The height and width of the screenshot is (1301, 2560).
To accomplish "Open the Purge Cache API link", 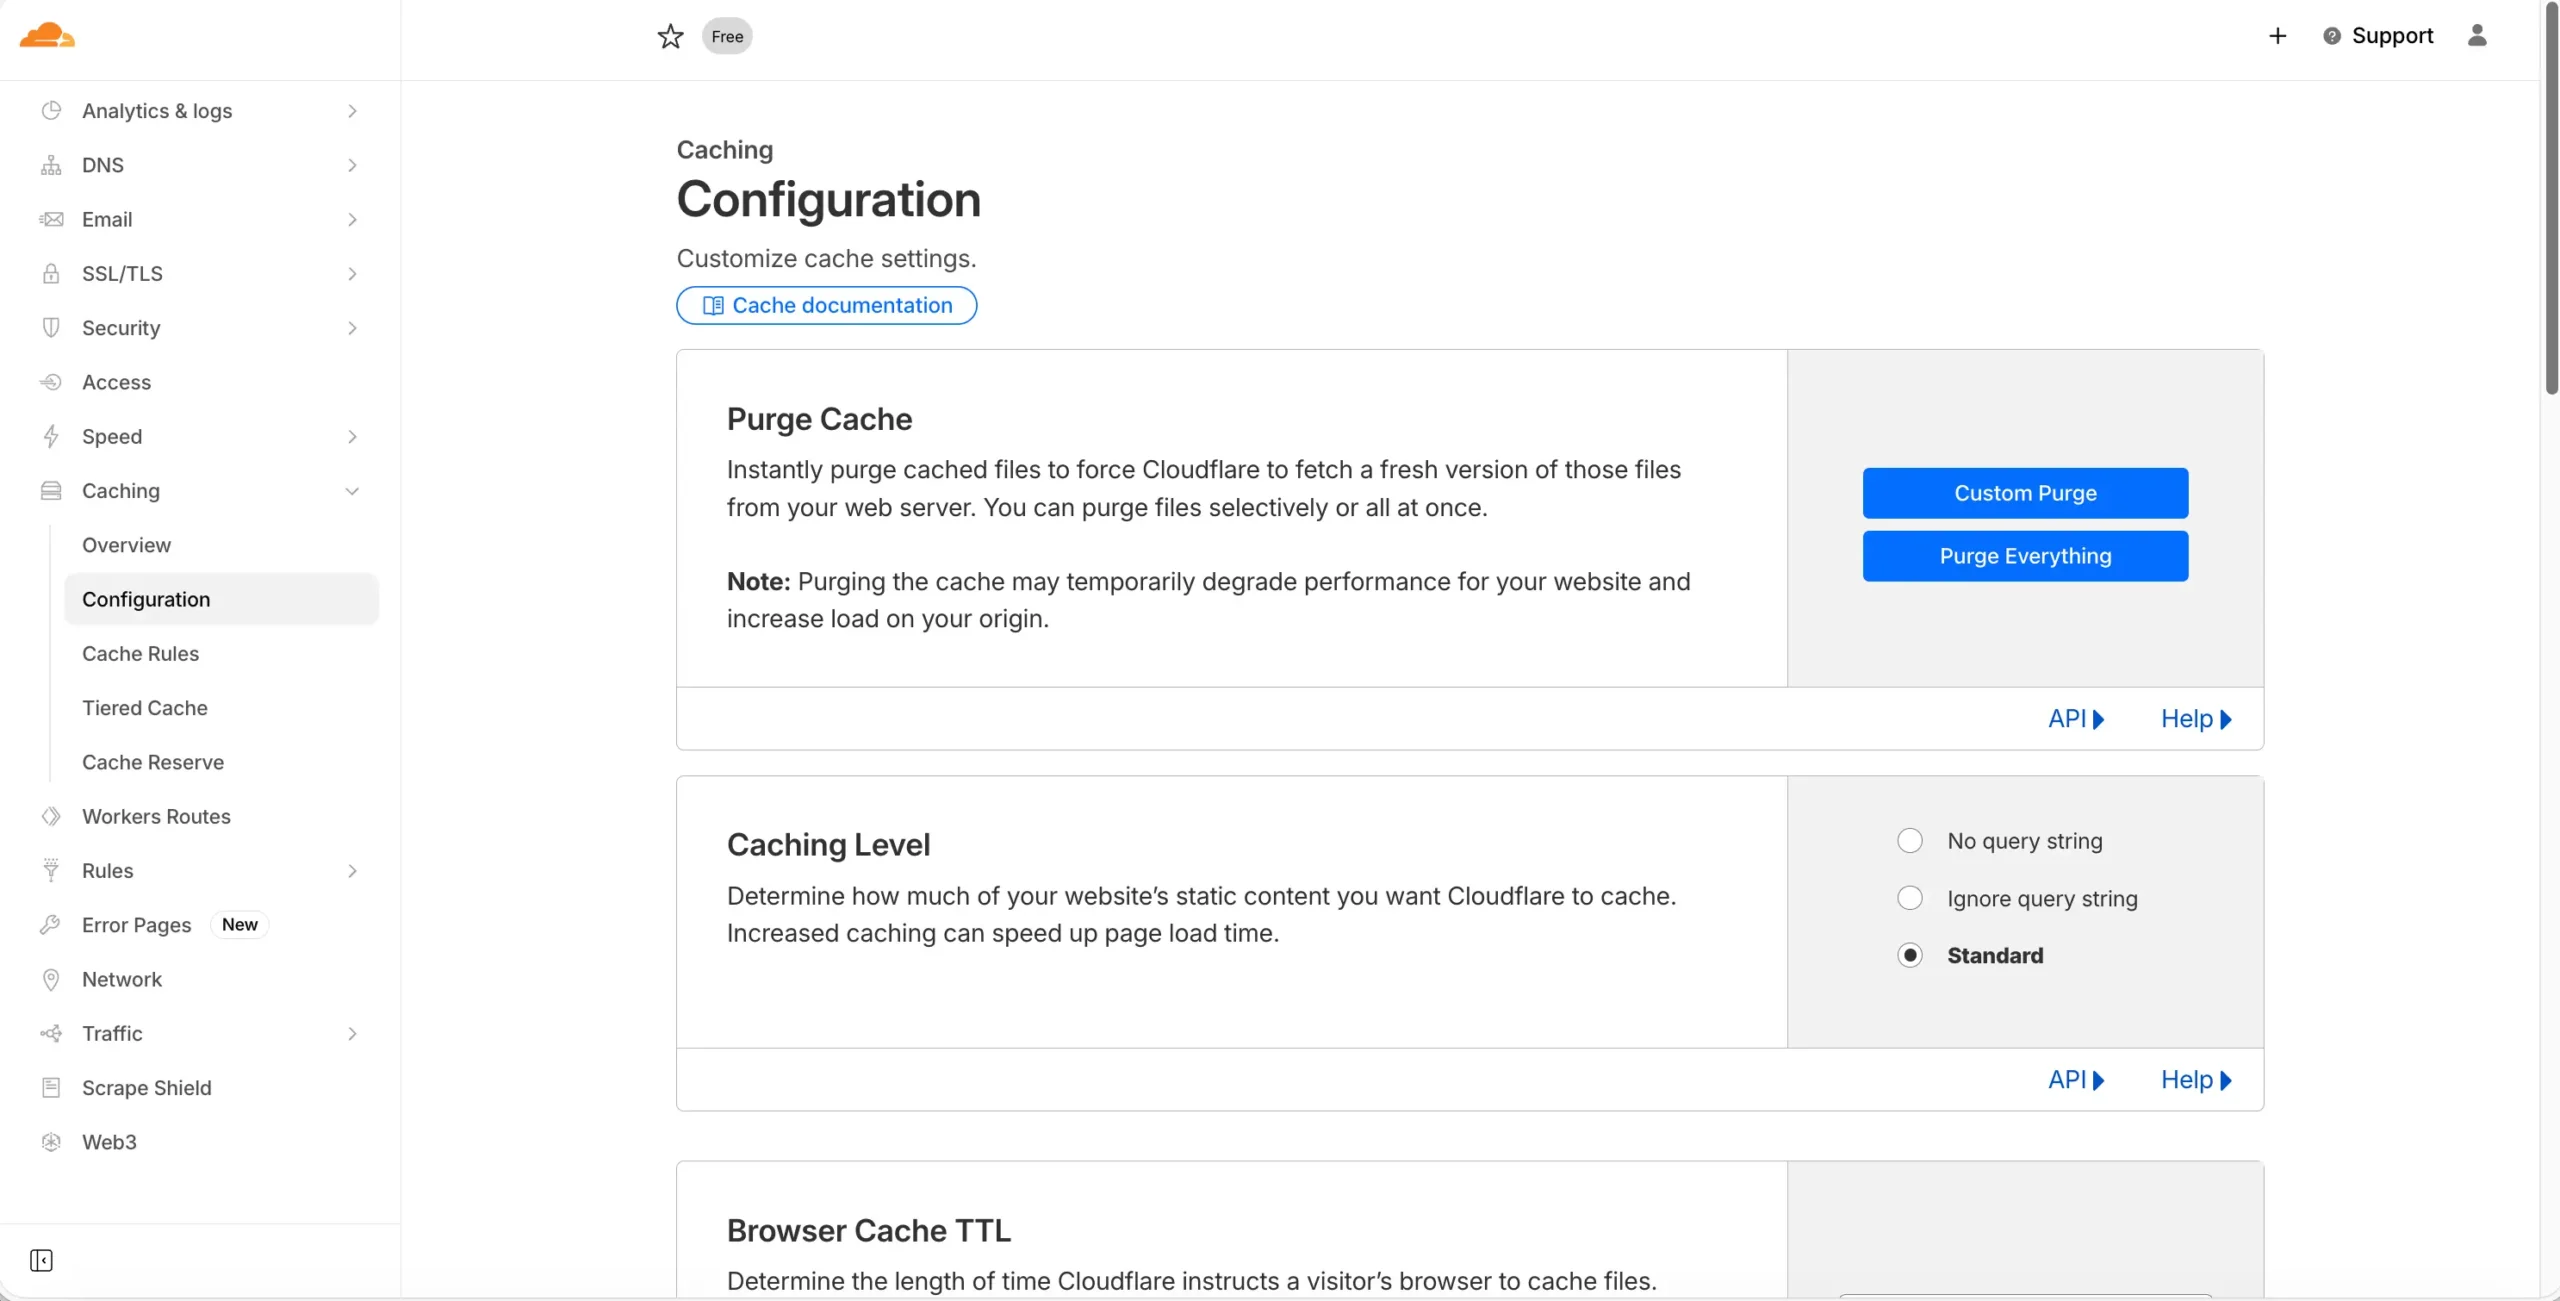I will tap(2076, 718).
